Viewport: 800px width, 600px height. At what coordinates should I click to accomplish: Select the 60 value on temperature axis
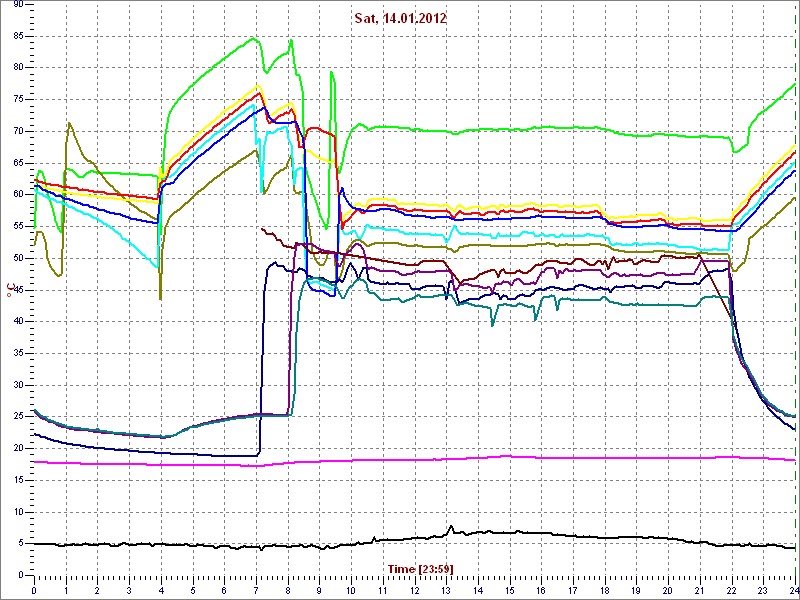click(x=18, y=194)
